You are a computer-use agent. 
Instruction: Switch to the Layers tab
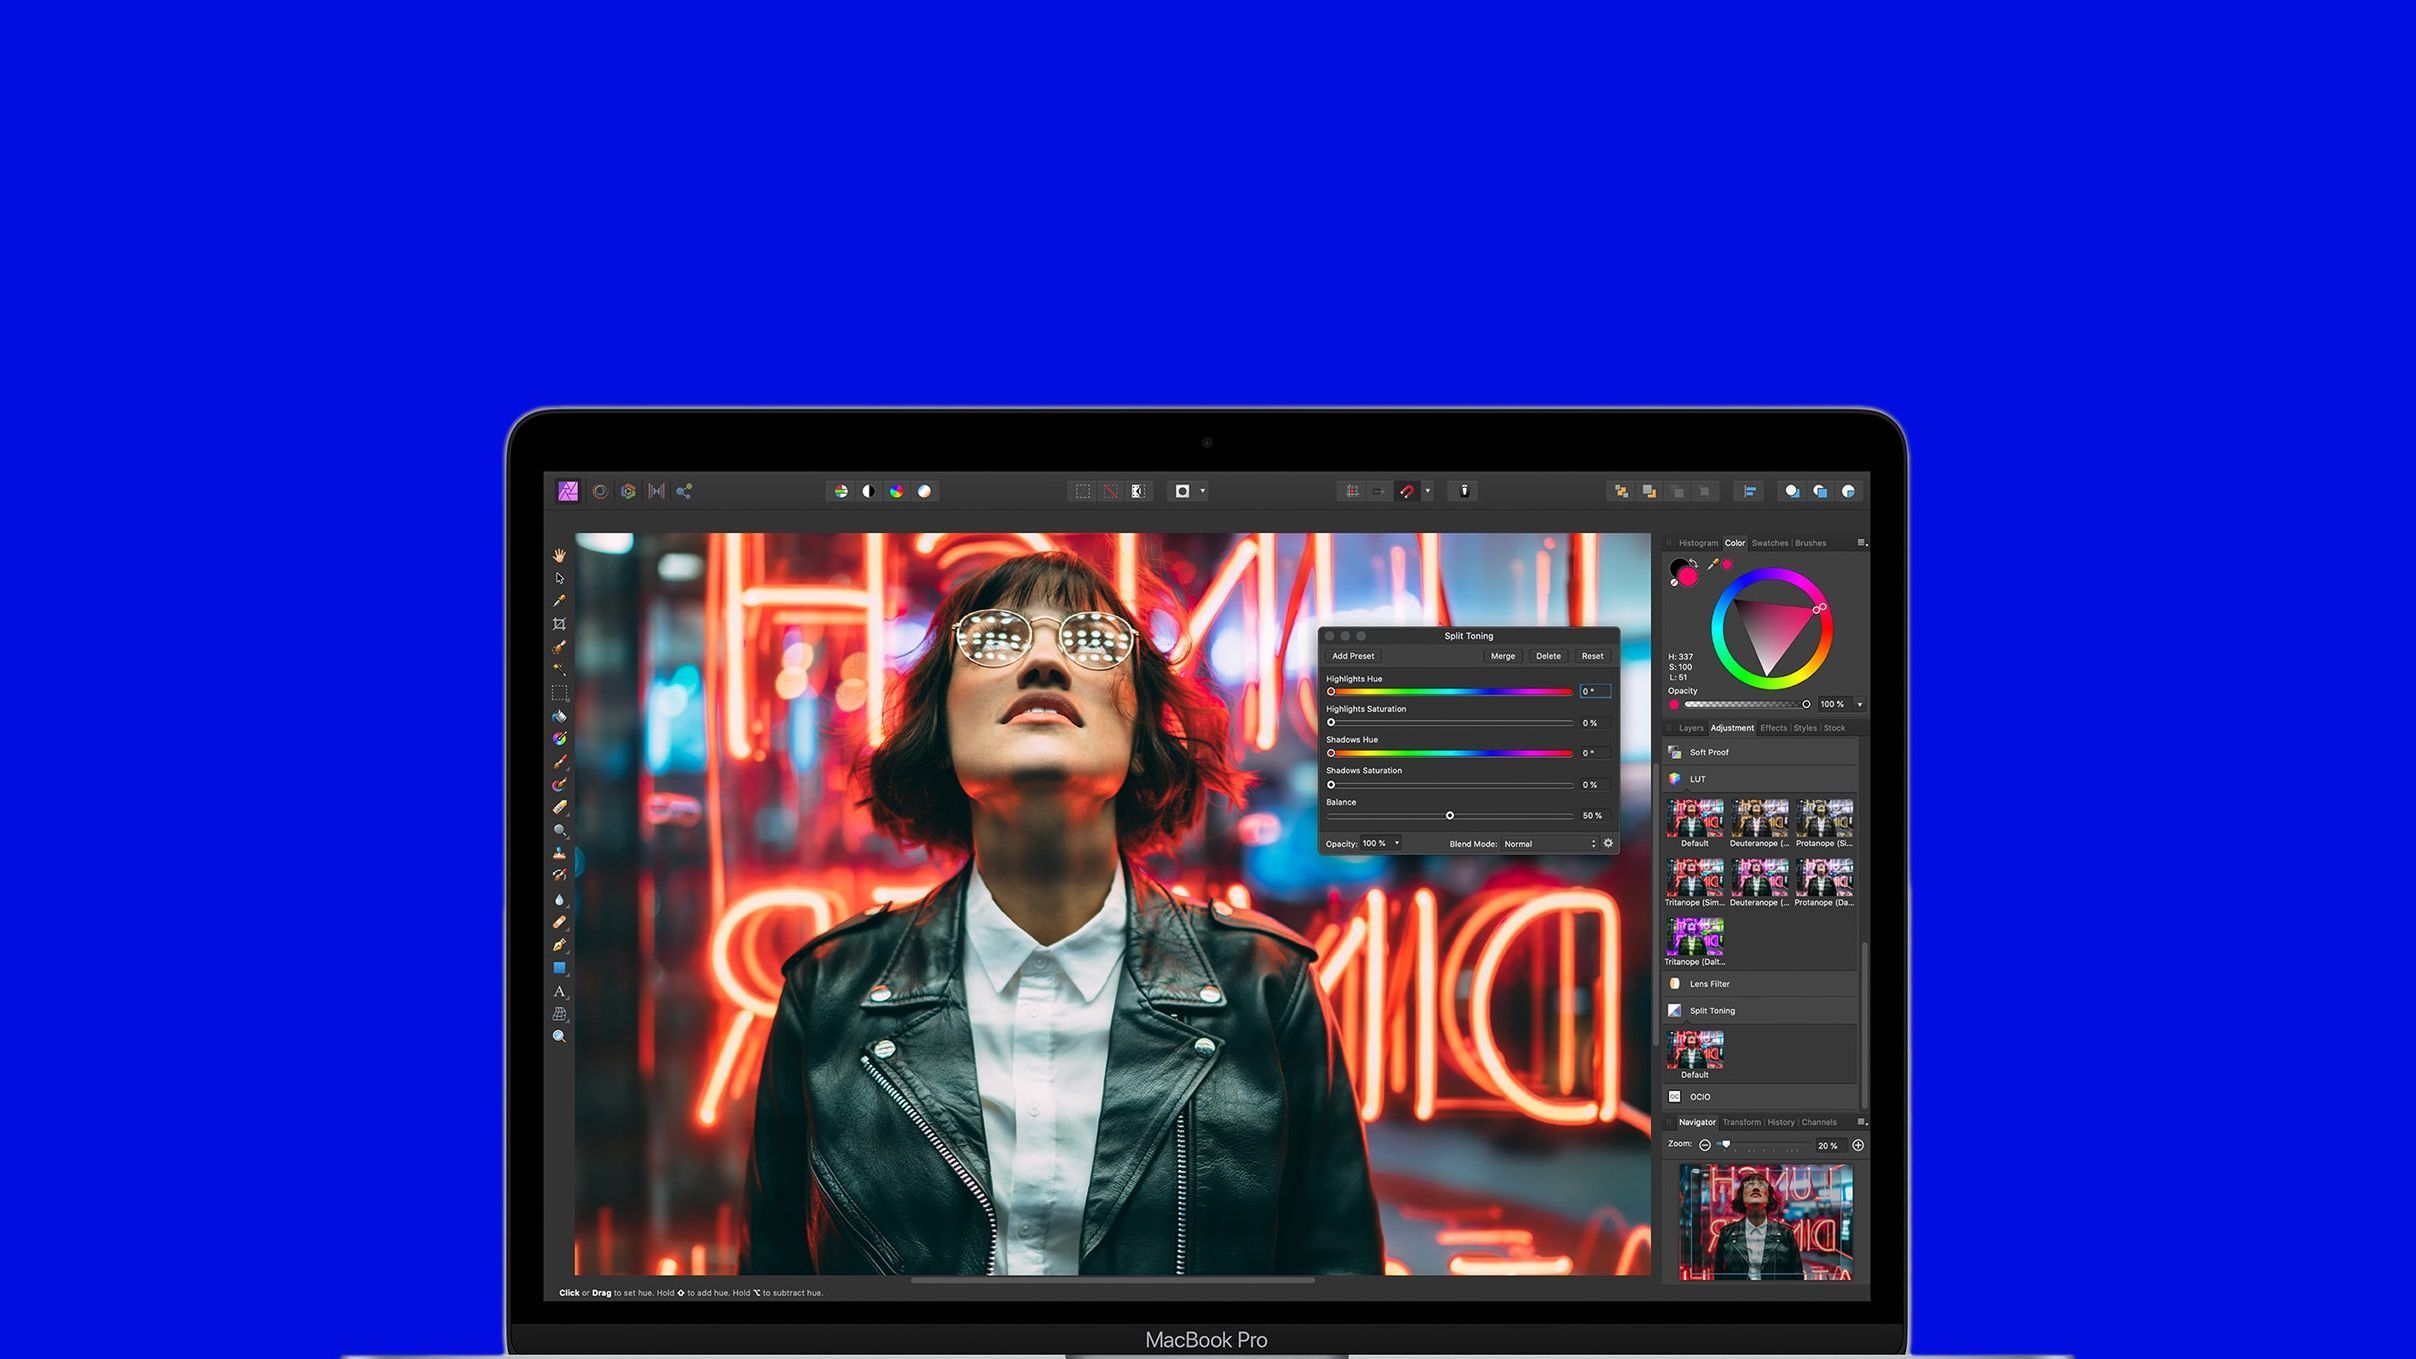click(1691, 728)
